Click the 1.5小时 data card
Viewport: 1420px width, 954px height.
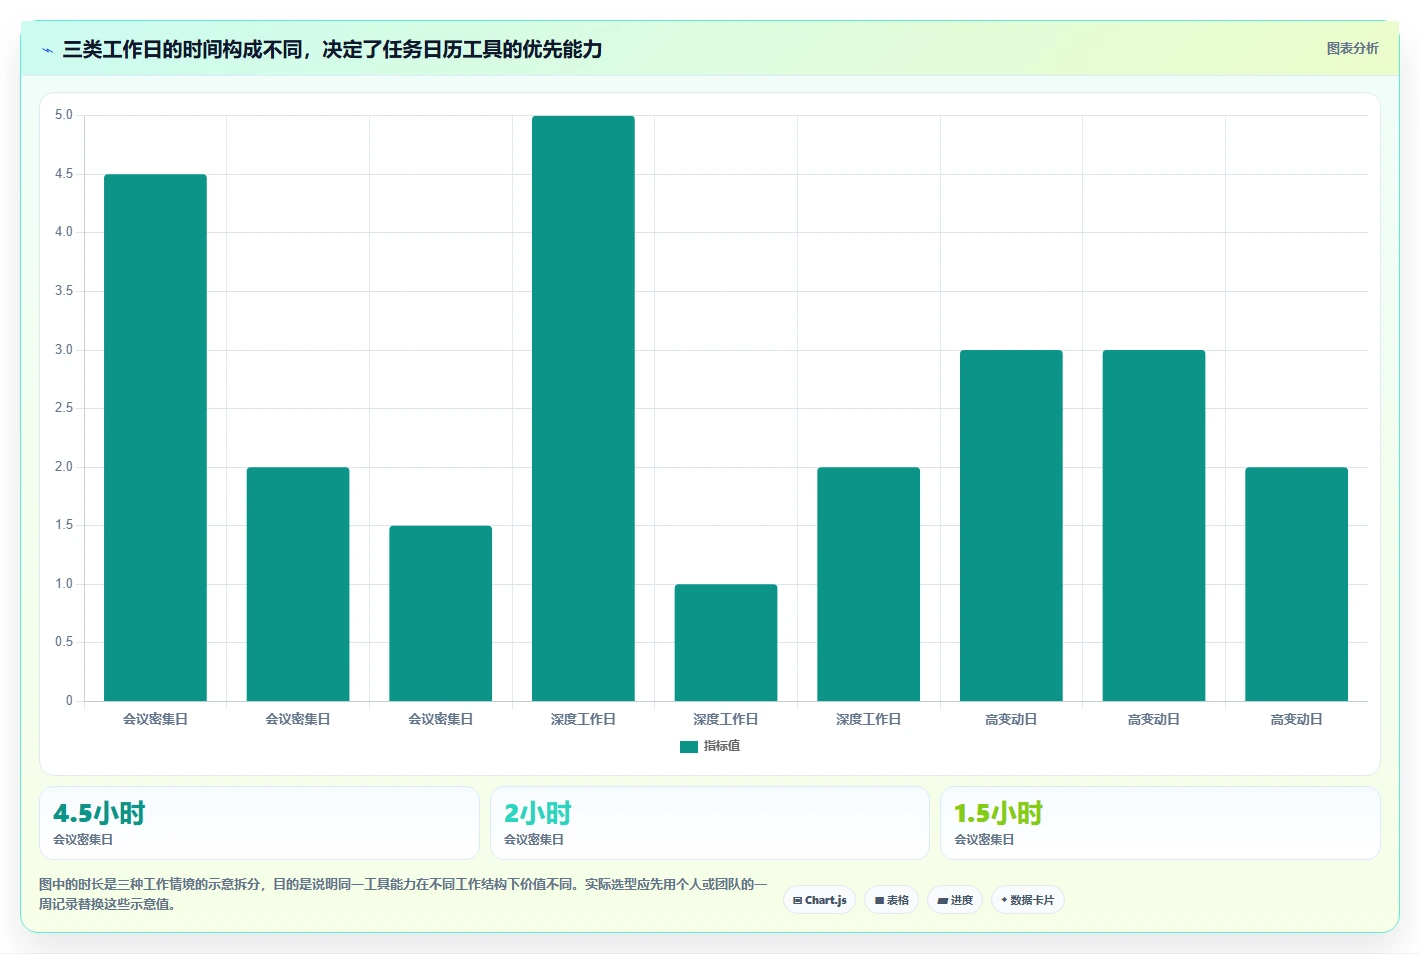click(1160, 823)
